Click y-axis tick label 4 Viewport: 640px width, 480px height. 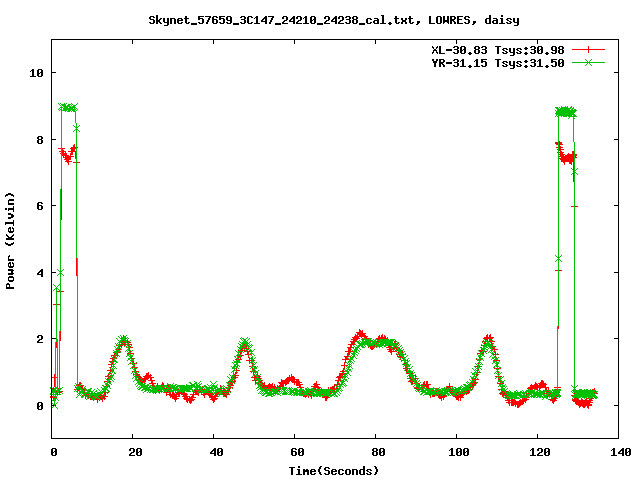[40, 273]
